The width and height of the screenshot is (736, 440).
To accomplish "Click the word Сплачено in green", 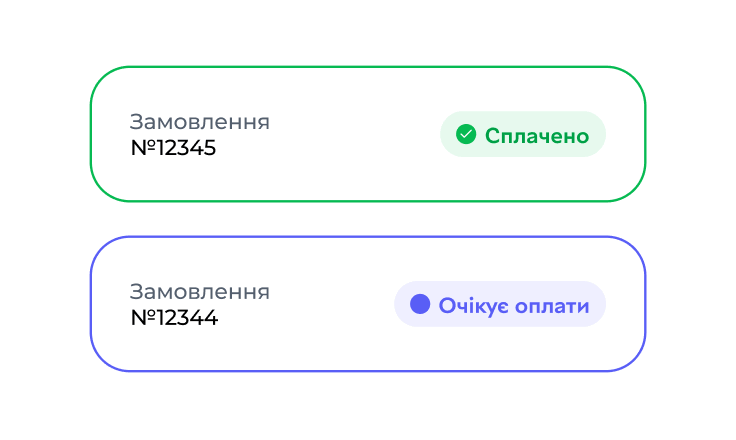I will click(x=537, y=136).
